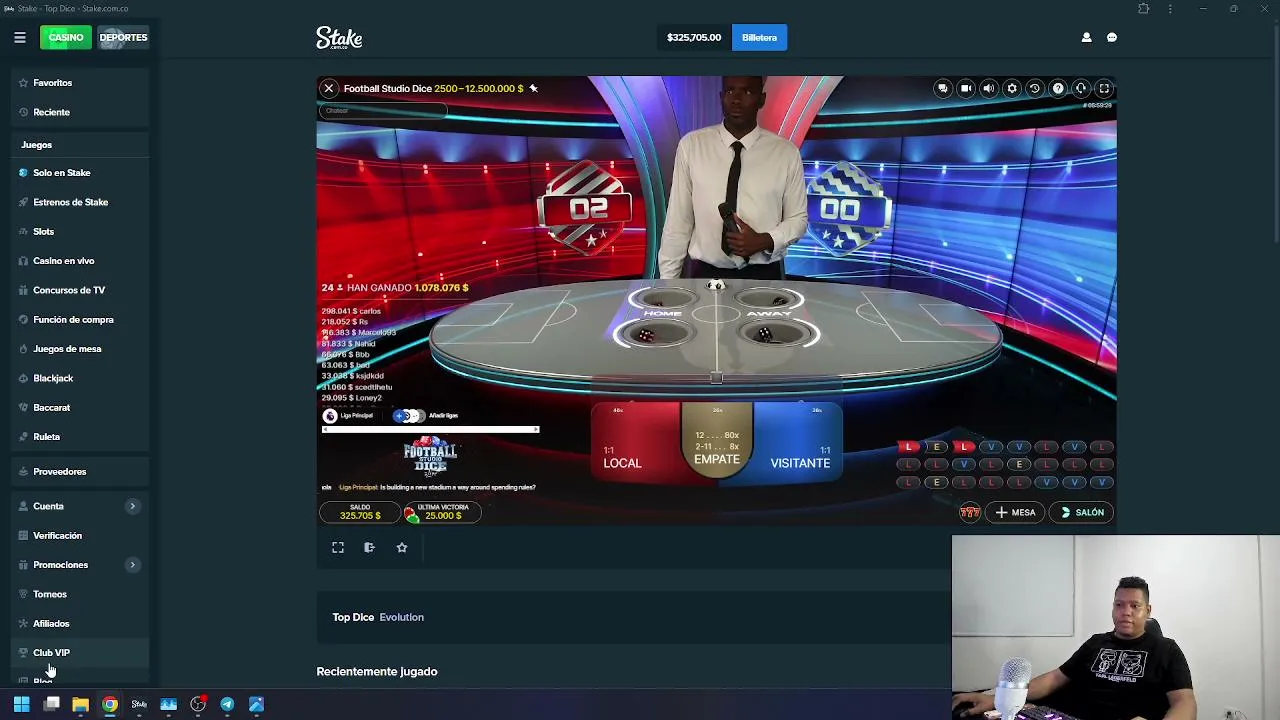Viewport: 1280px width, 720px height.
Task: Open the game help question icon
Action: [x=1058, y=88]
